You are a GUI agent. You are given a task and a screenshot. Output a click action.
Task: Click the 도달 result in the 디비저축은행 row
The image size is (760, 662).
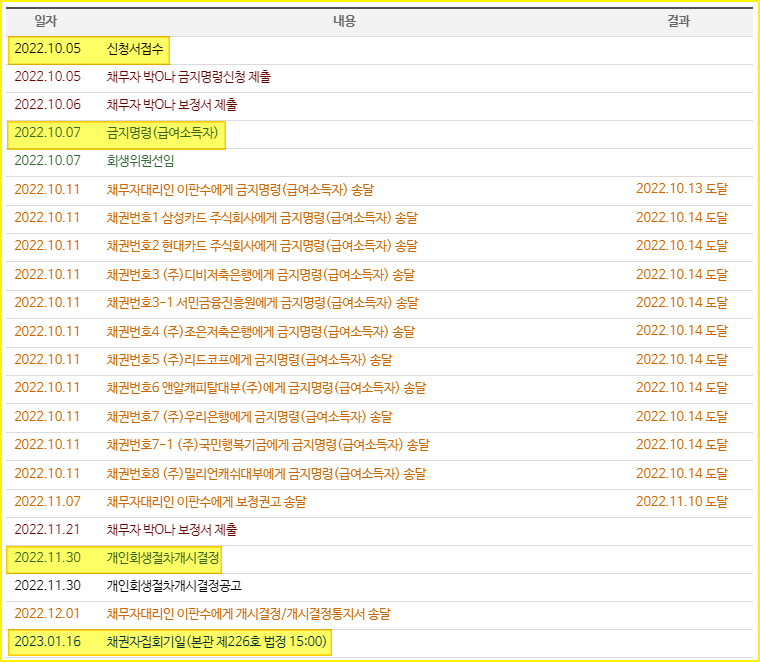tap(682, 274)
